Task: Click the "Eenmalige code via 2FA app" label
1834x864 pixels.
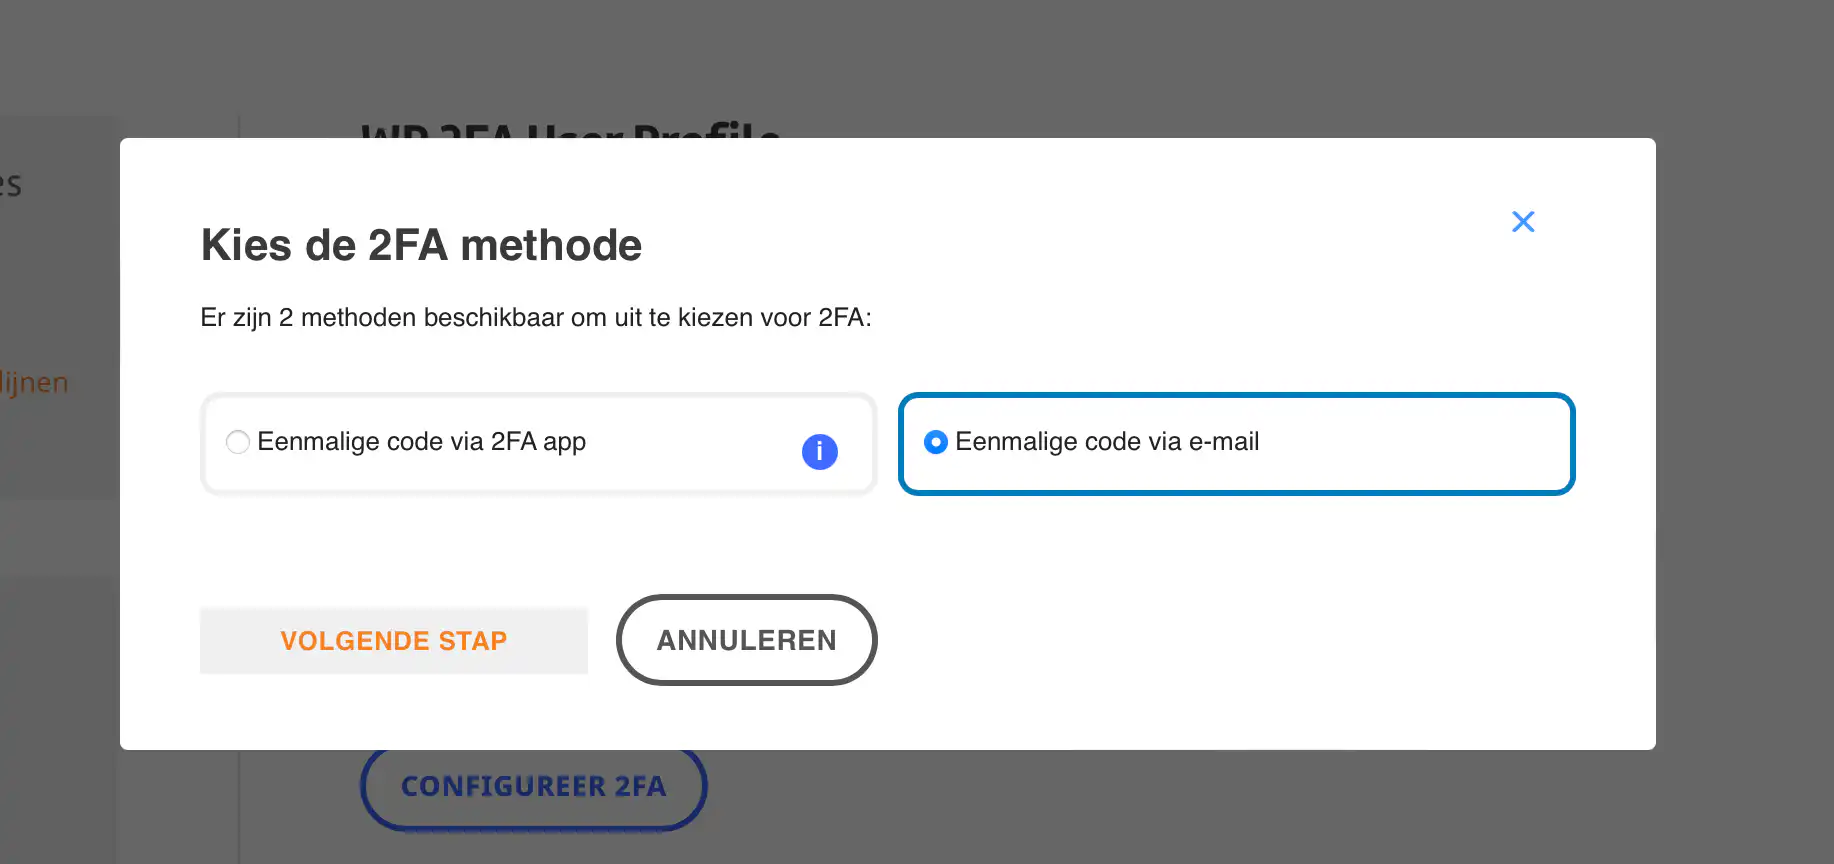Action: point(421,442)
